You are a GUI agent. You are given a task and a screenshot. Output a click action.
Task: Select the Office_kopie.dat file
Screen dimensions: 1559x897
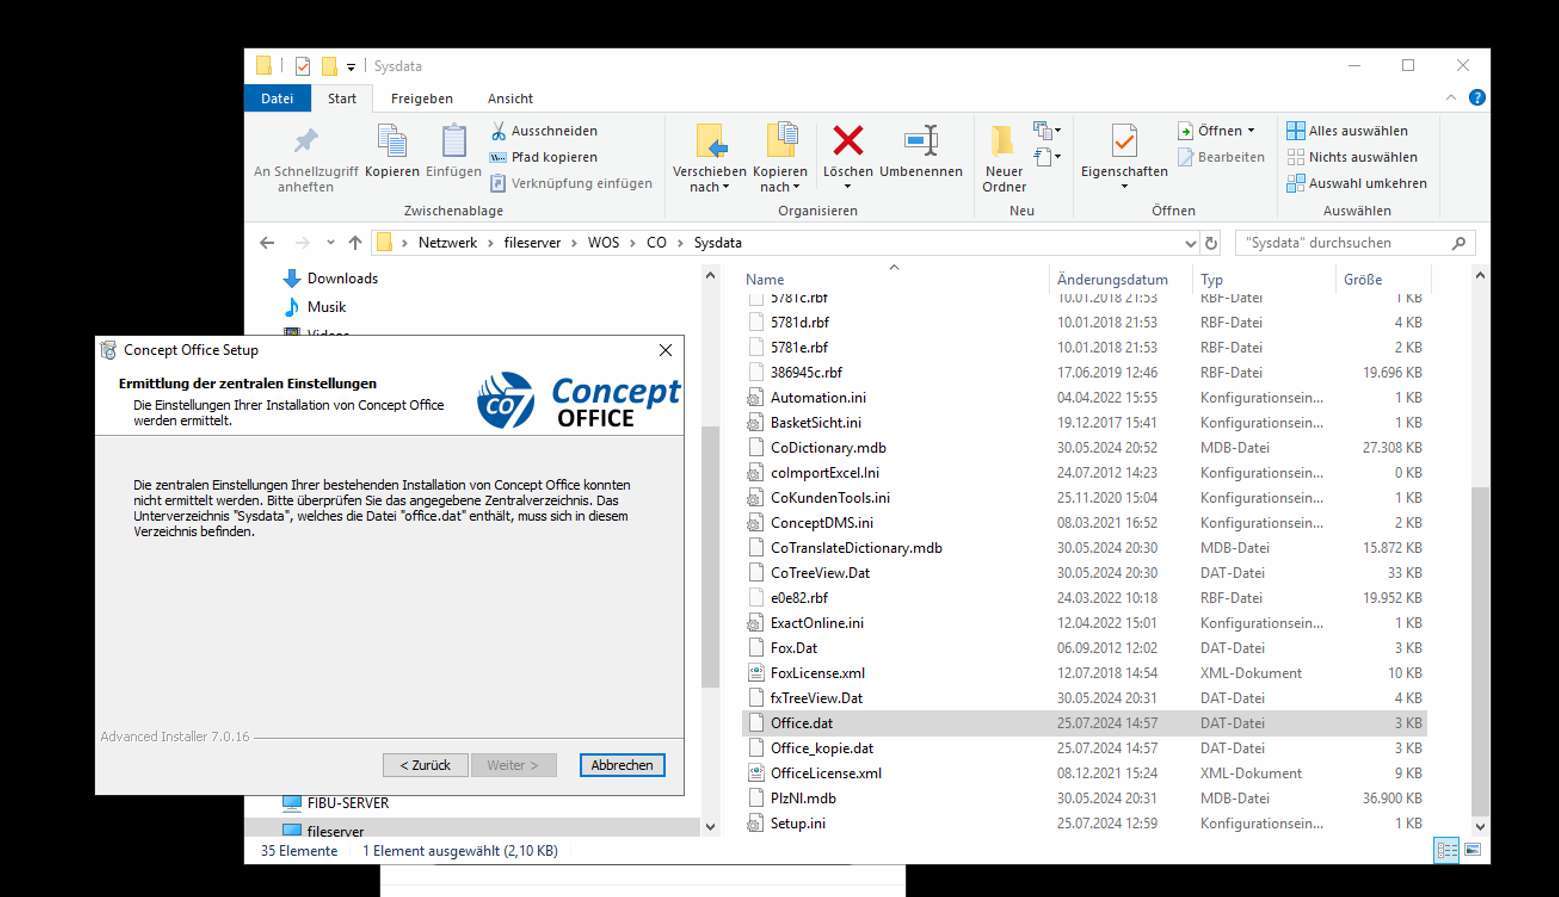tap(822, 748)
